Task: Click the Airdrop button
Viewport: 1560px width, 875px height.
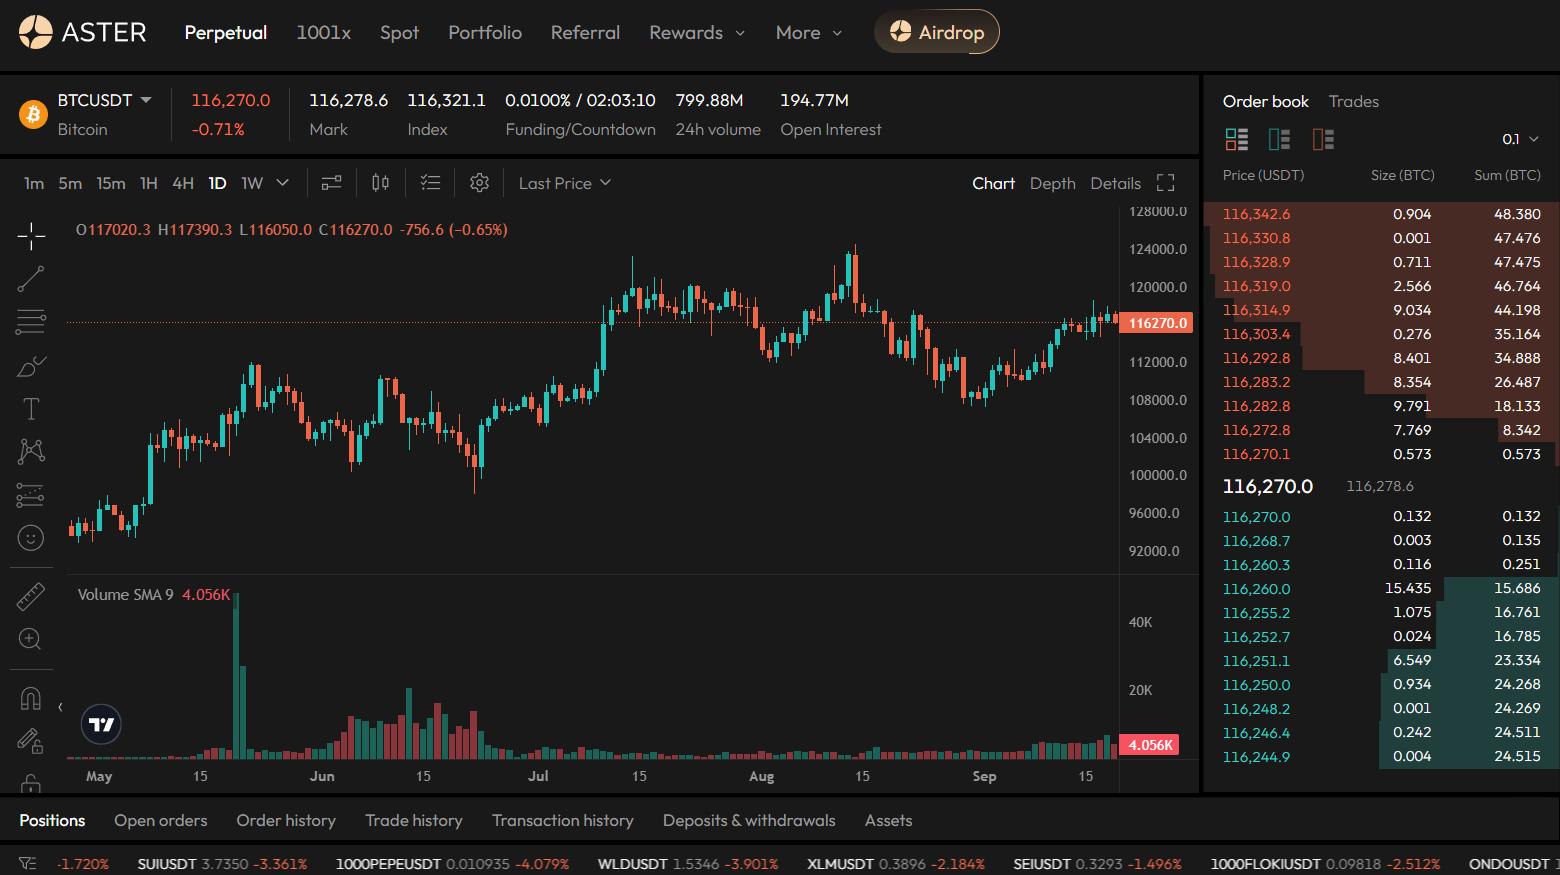Action: [x=937, y=32]
